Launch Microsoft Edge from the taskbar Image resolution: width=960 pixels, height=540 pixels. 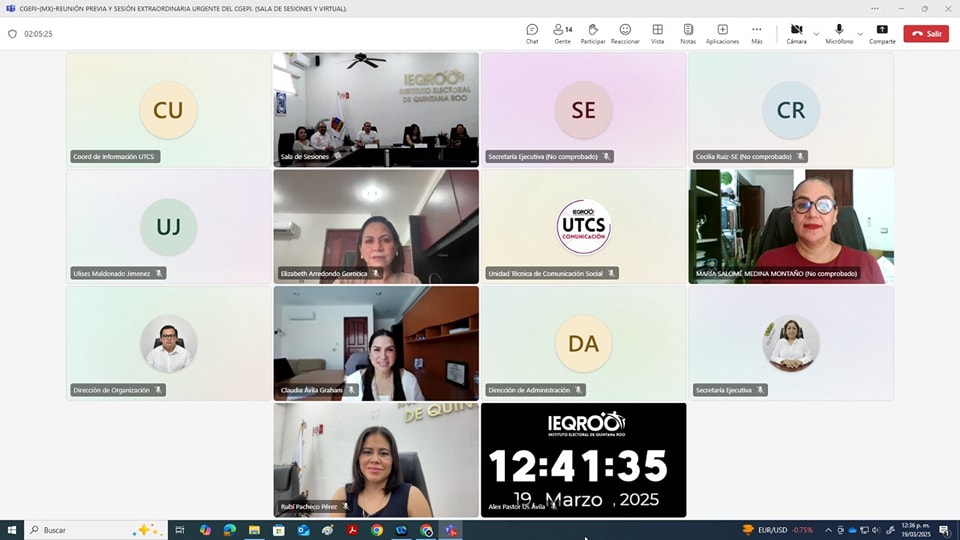230,530
